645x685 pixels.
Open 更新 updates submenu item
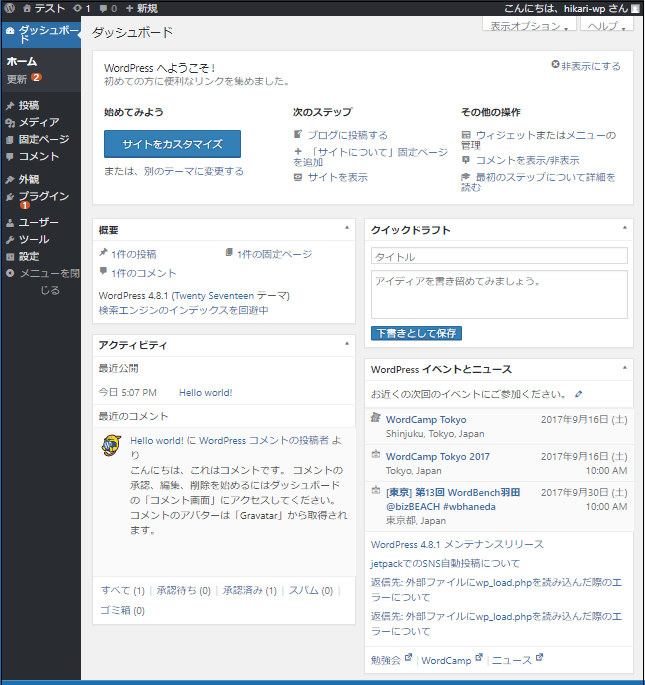24,79
